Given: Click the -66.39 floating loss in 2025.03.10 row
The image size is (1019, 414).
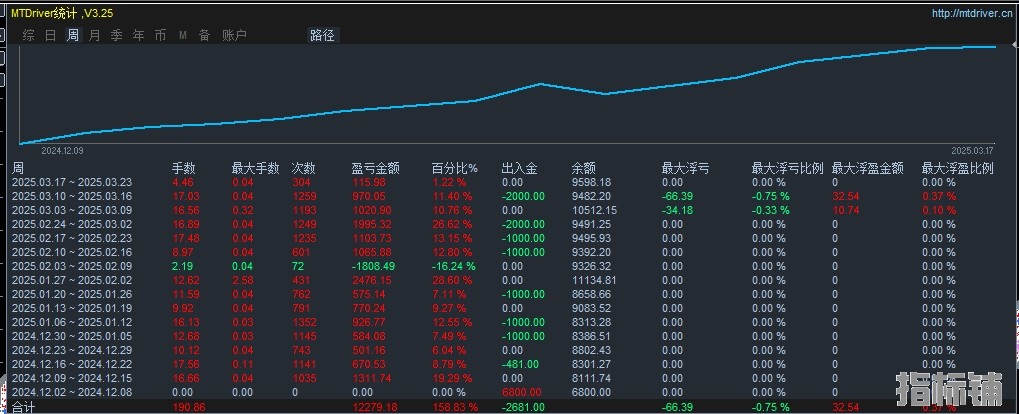Looking at the screenshot, I should point(678,196).
